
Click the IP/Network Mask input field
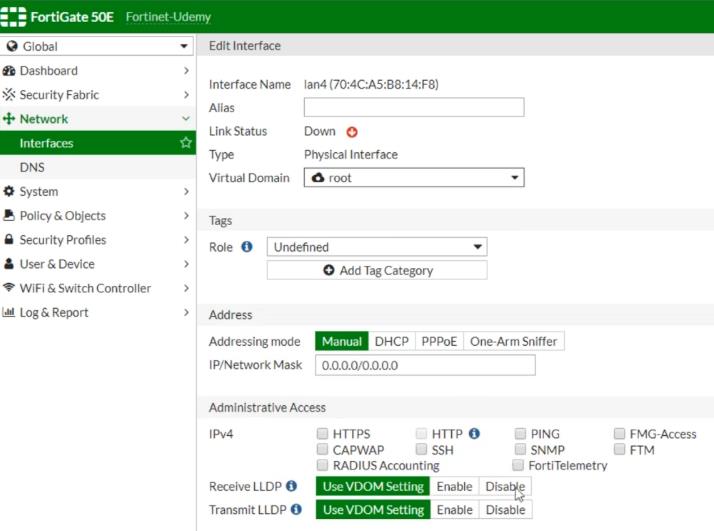coord(425,365)
